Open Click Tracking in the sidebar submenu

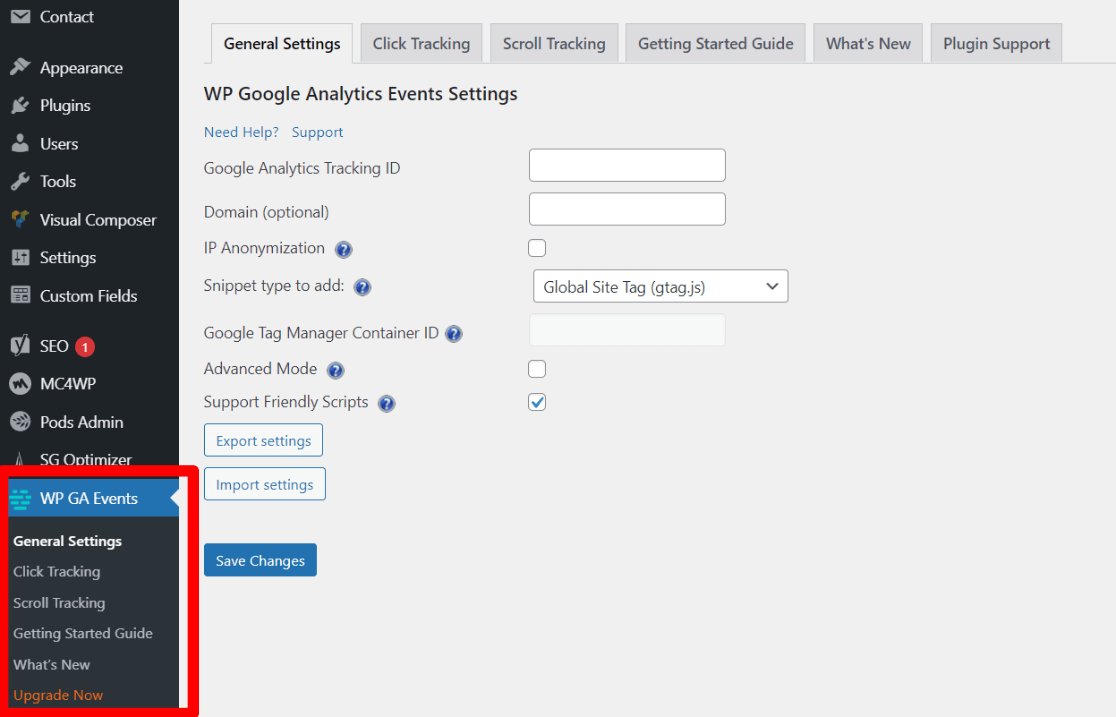tap(57, 572)
